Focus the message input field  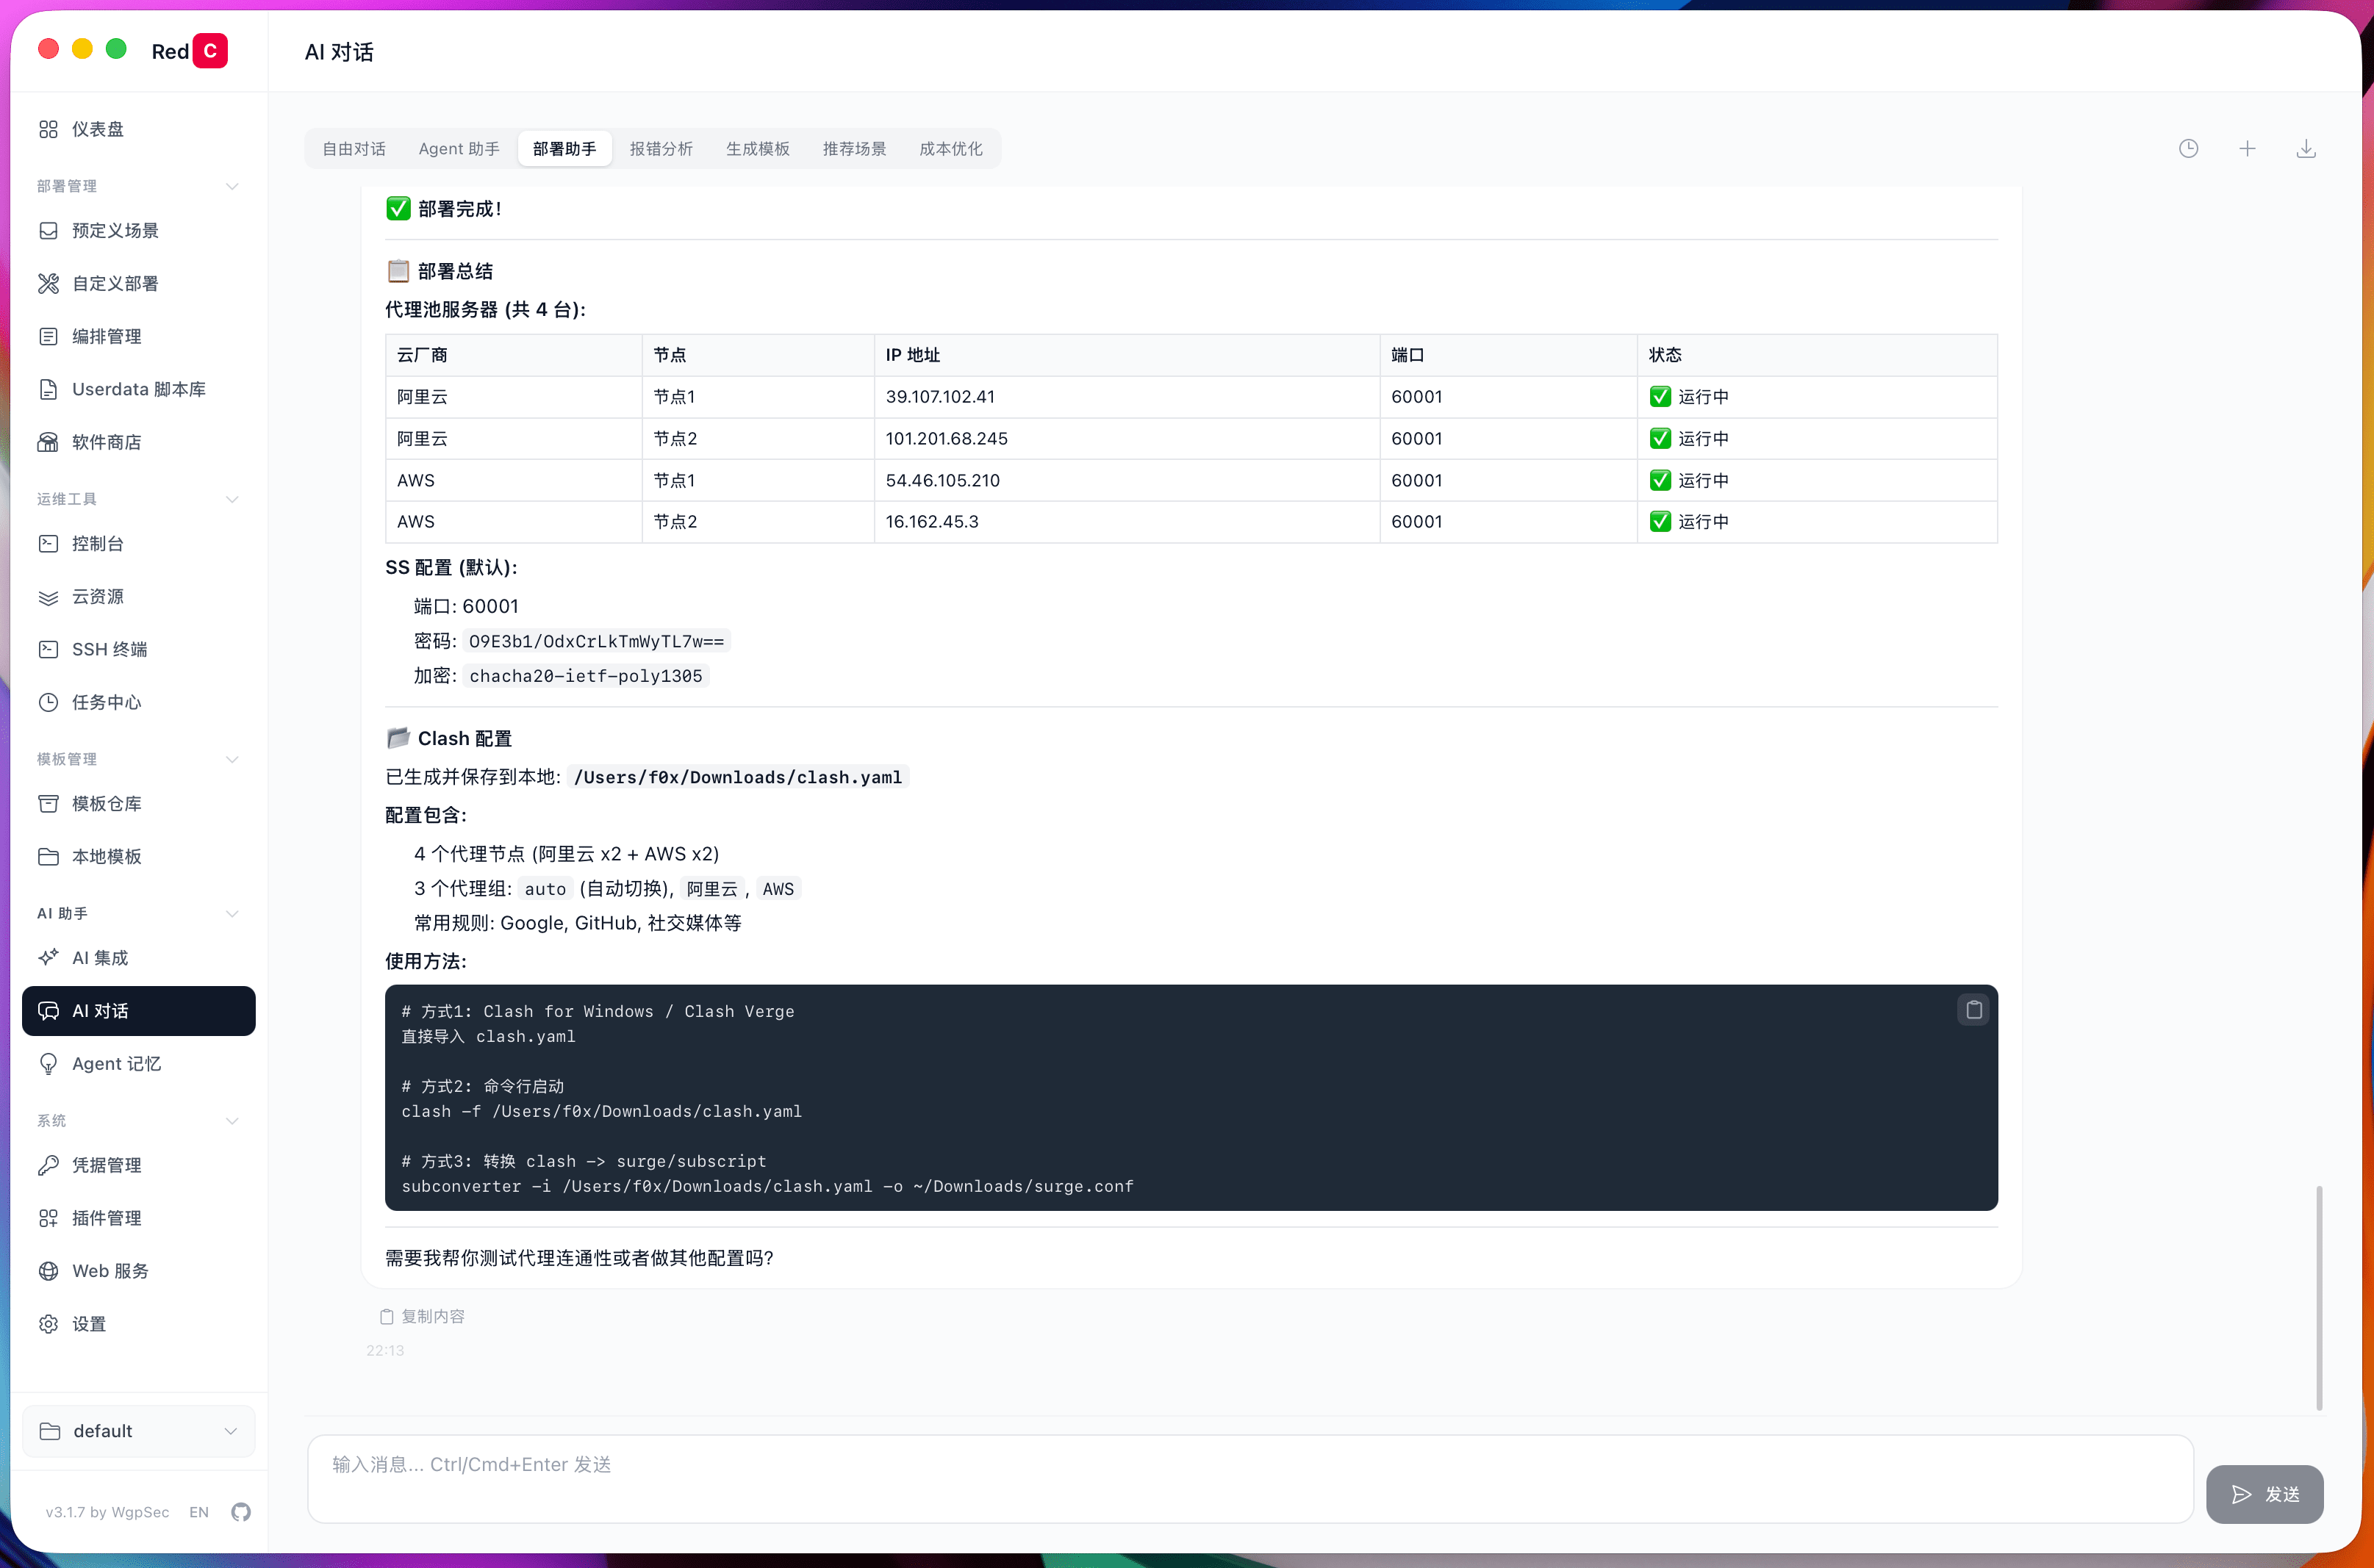pos(1250,1478)
